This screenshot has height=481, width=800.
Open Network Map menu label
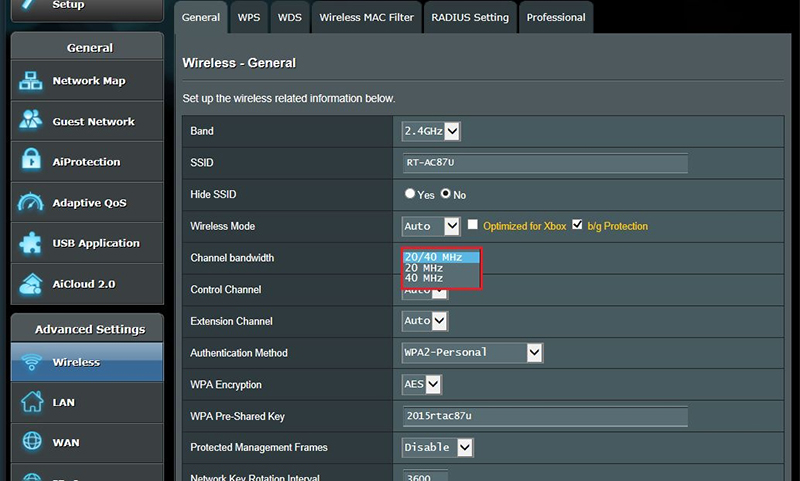[x=89, y=81]
